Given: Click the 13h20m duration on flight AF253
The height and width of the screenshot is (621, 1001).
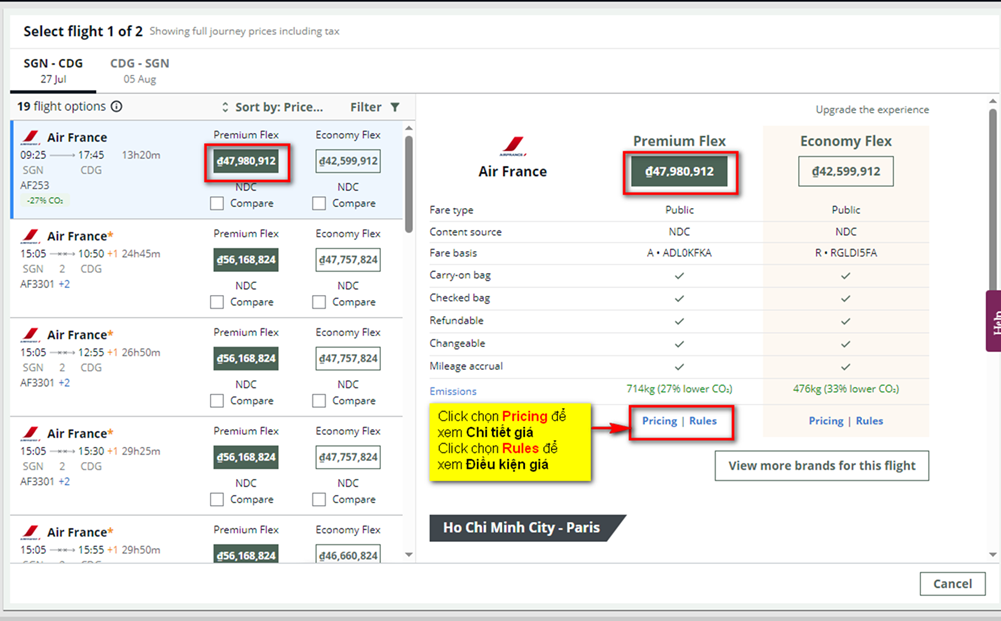Looking at the screenshot, I should click(141, 155).
